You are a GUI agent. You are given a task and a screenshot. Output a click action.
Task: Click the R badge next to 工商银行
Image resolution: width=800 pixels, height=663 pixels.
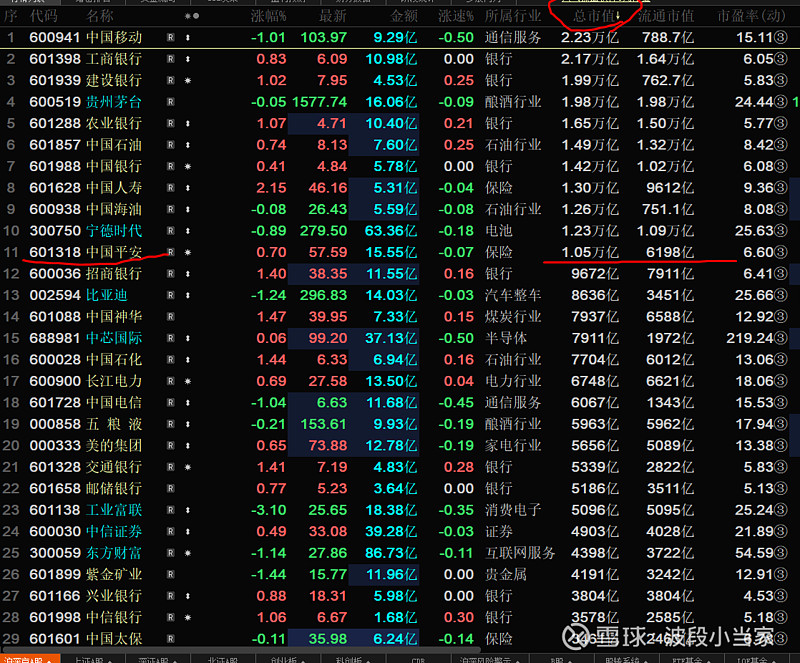[171, 59]
